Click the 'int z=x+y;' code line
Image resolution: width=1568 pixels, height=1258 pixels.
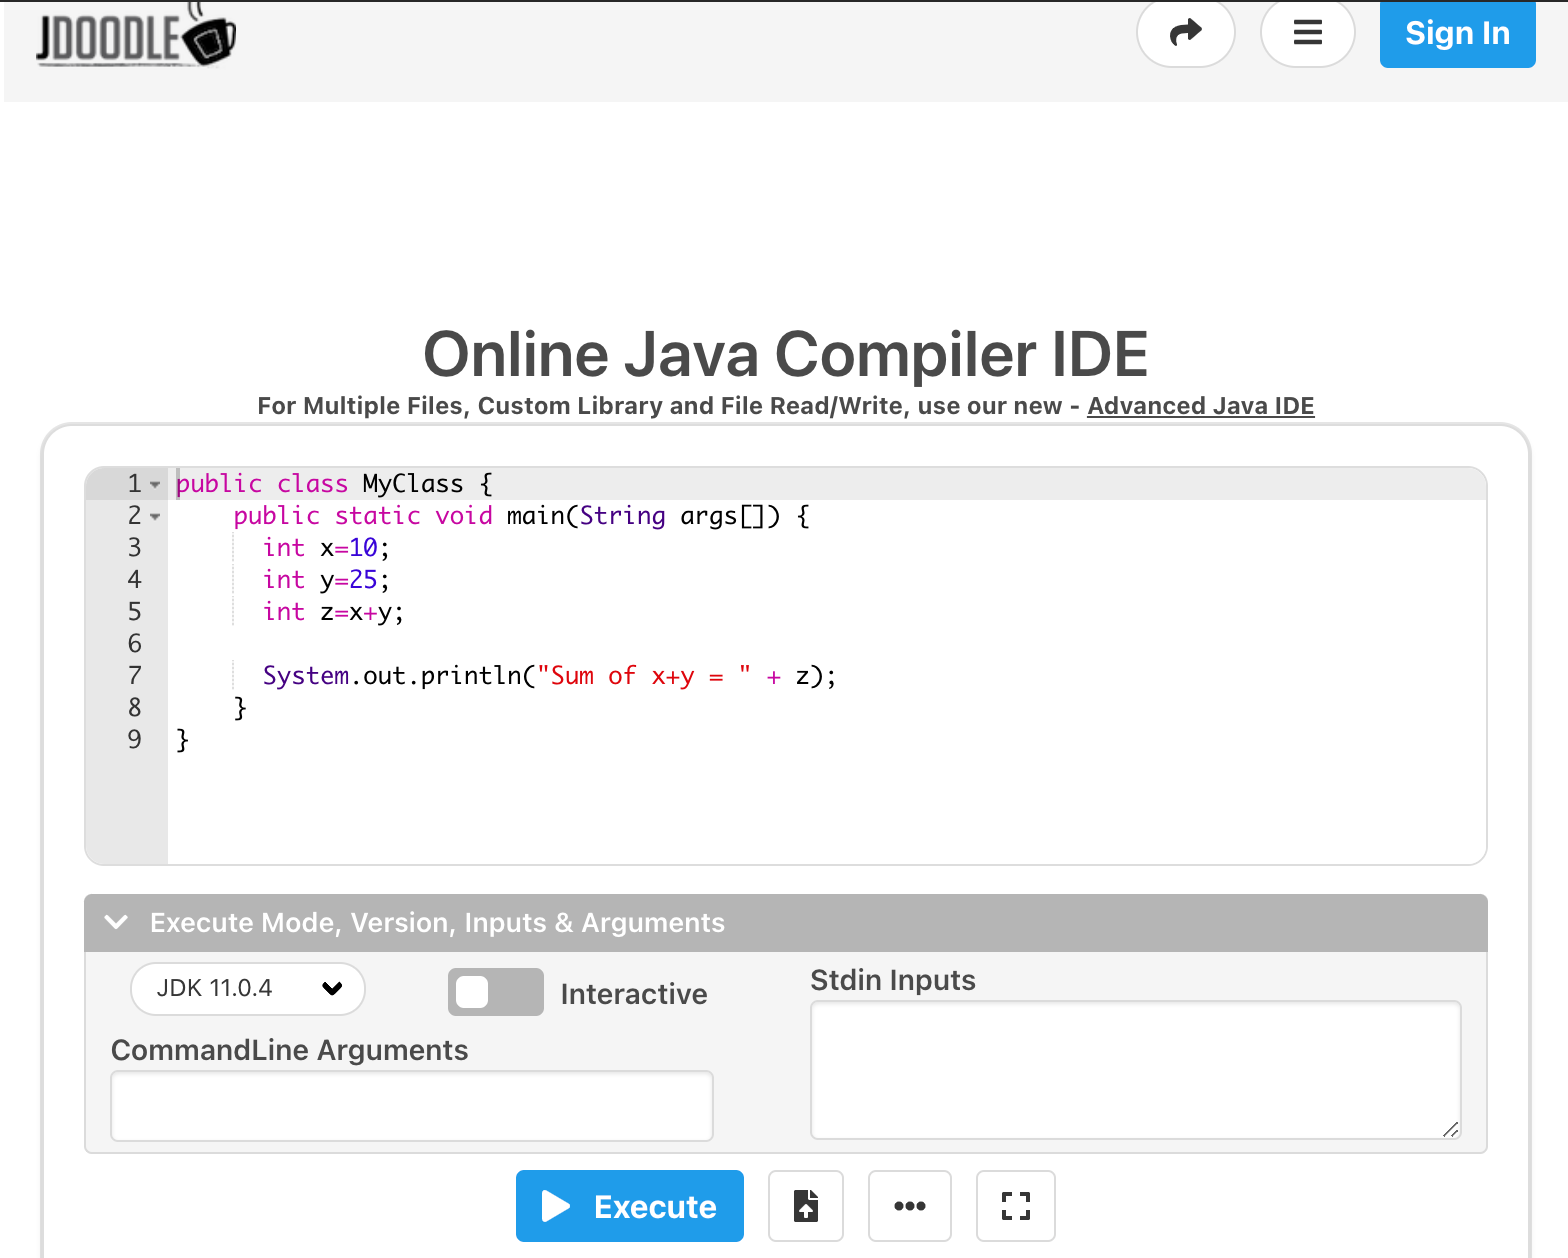(x=333, y=612)
